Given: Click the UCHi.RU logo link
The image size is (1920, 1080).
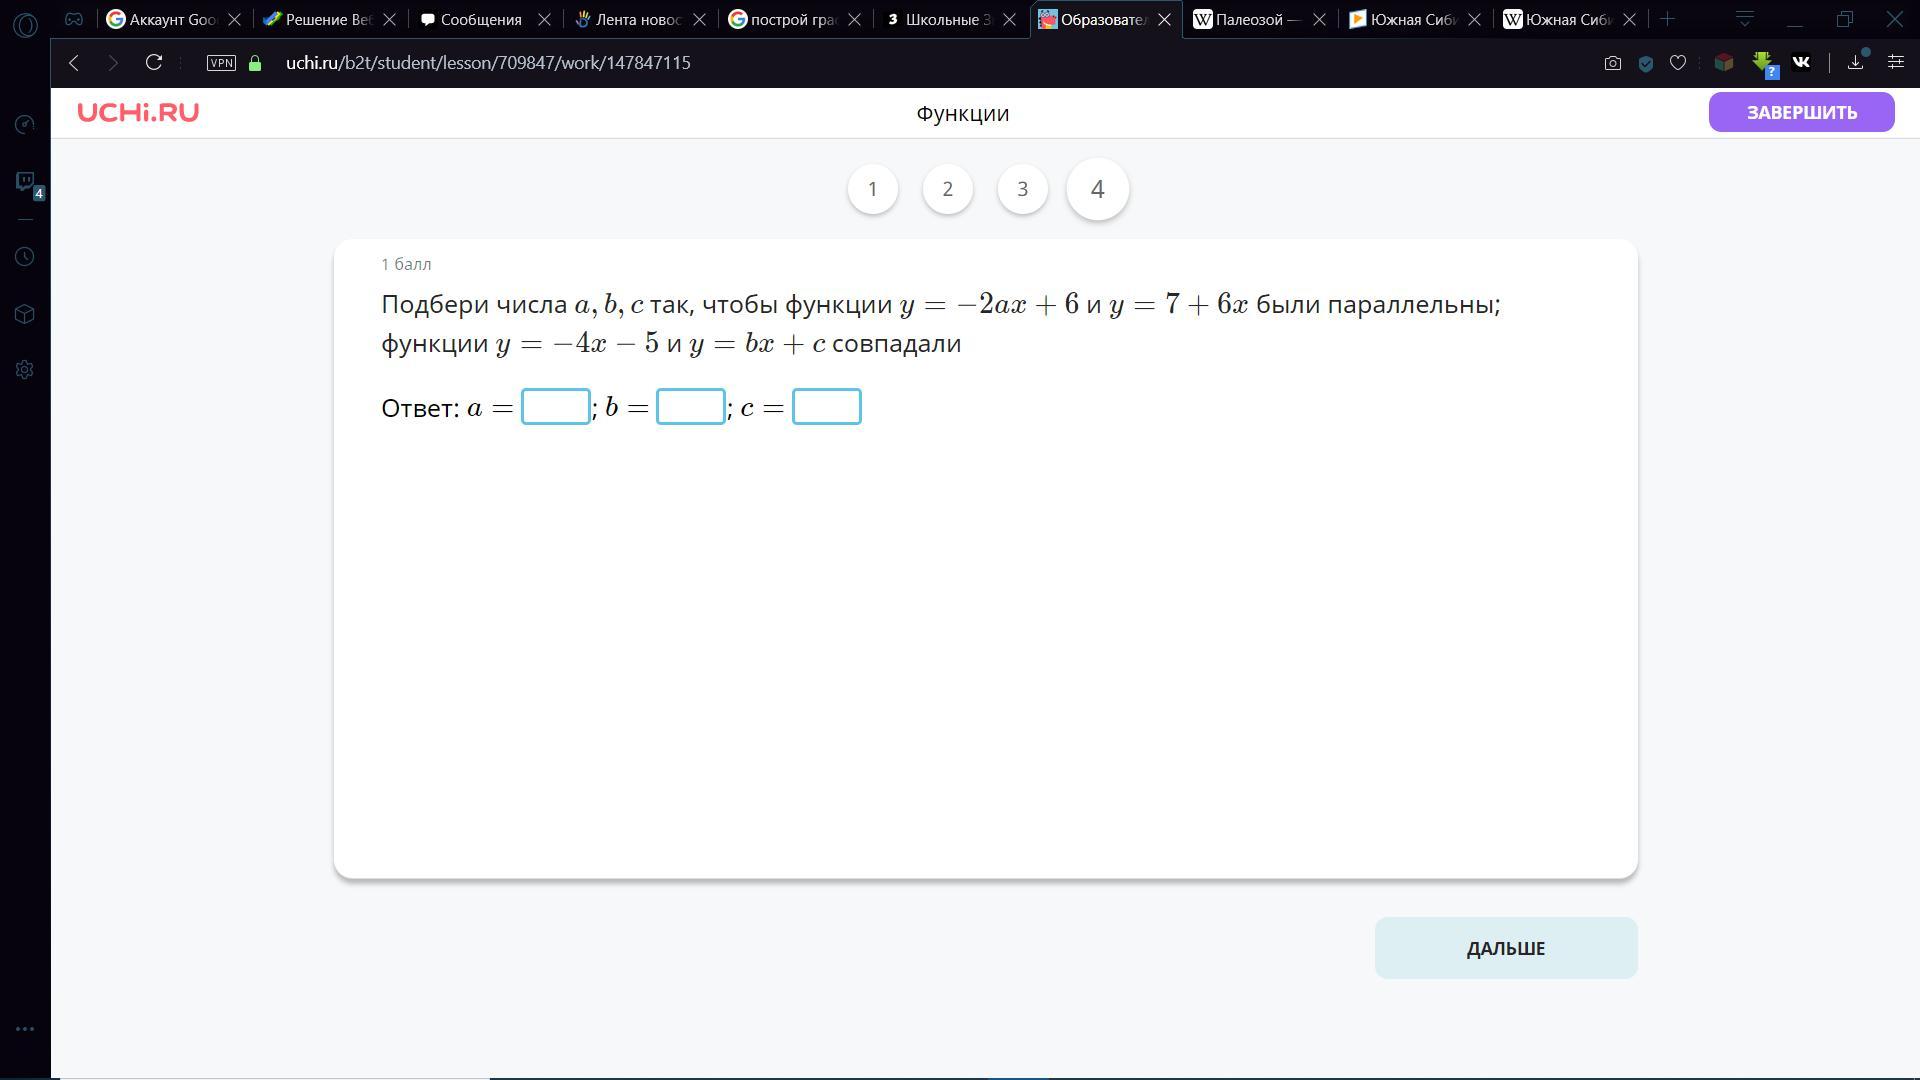Looking at the screenshot, I should click(138, 113).
